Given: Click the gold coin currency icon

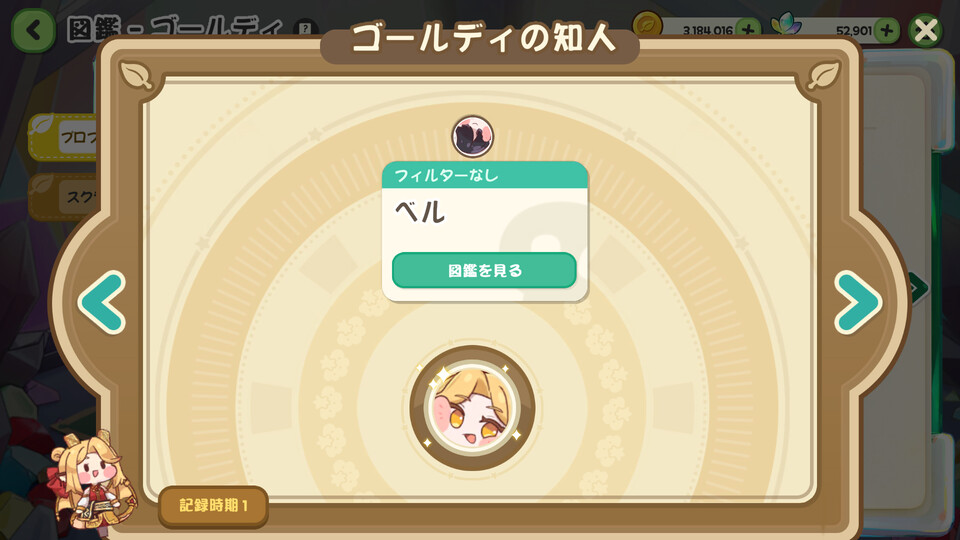Looking at the screenshot, I should tap(647, 26).
